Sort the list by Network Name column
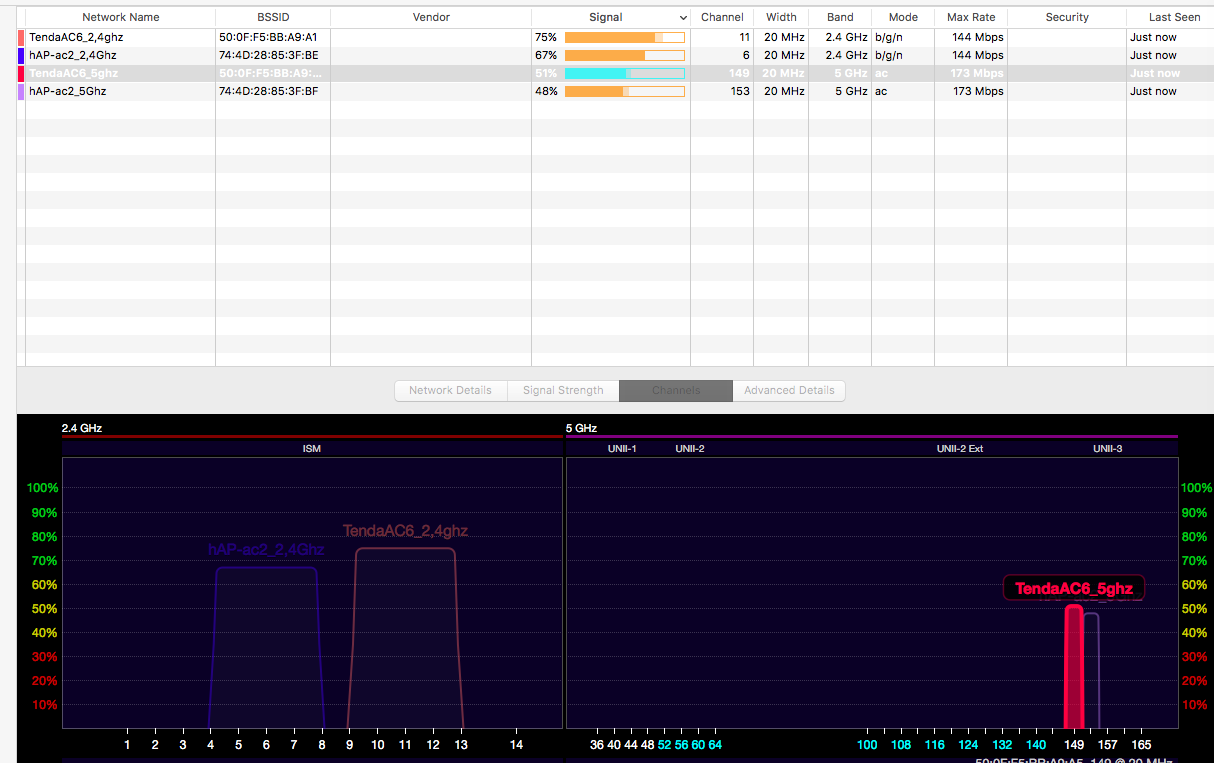The width and height of the screenshot is (1214, 763). [x=120, y=17]
